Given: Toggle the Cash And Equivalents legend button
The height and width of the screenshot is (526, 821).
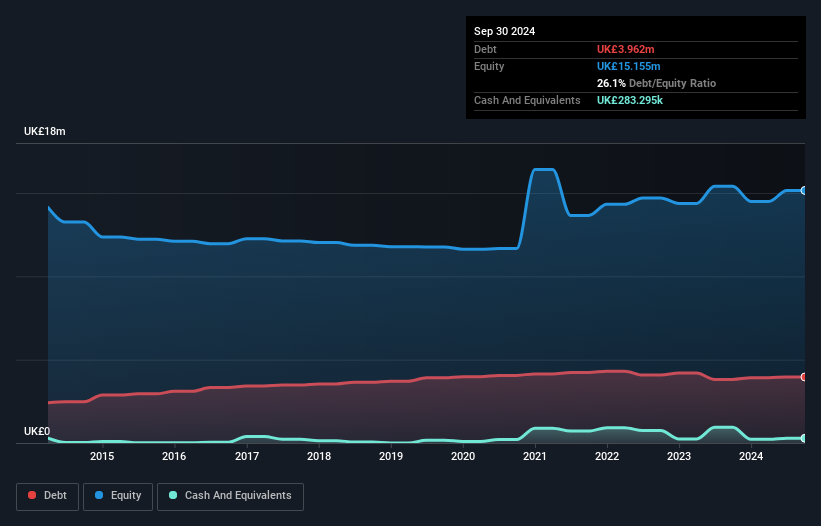Looking at the screenshot, I should click(230, 496).
